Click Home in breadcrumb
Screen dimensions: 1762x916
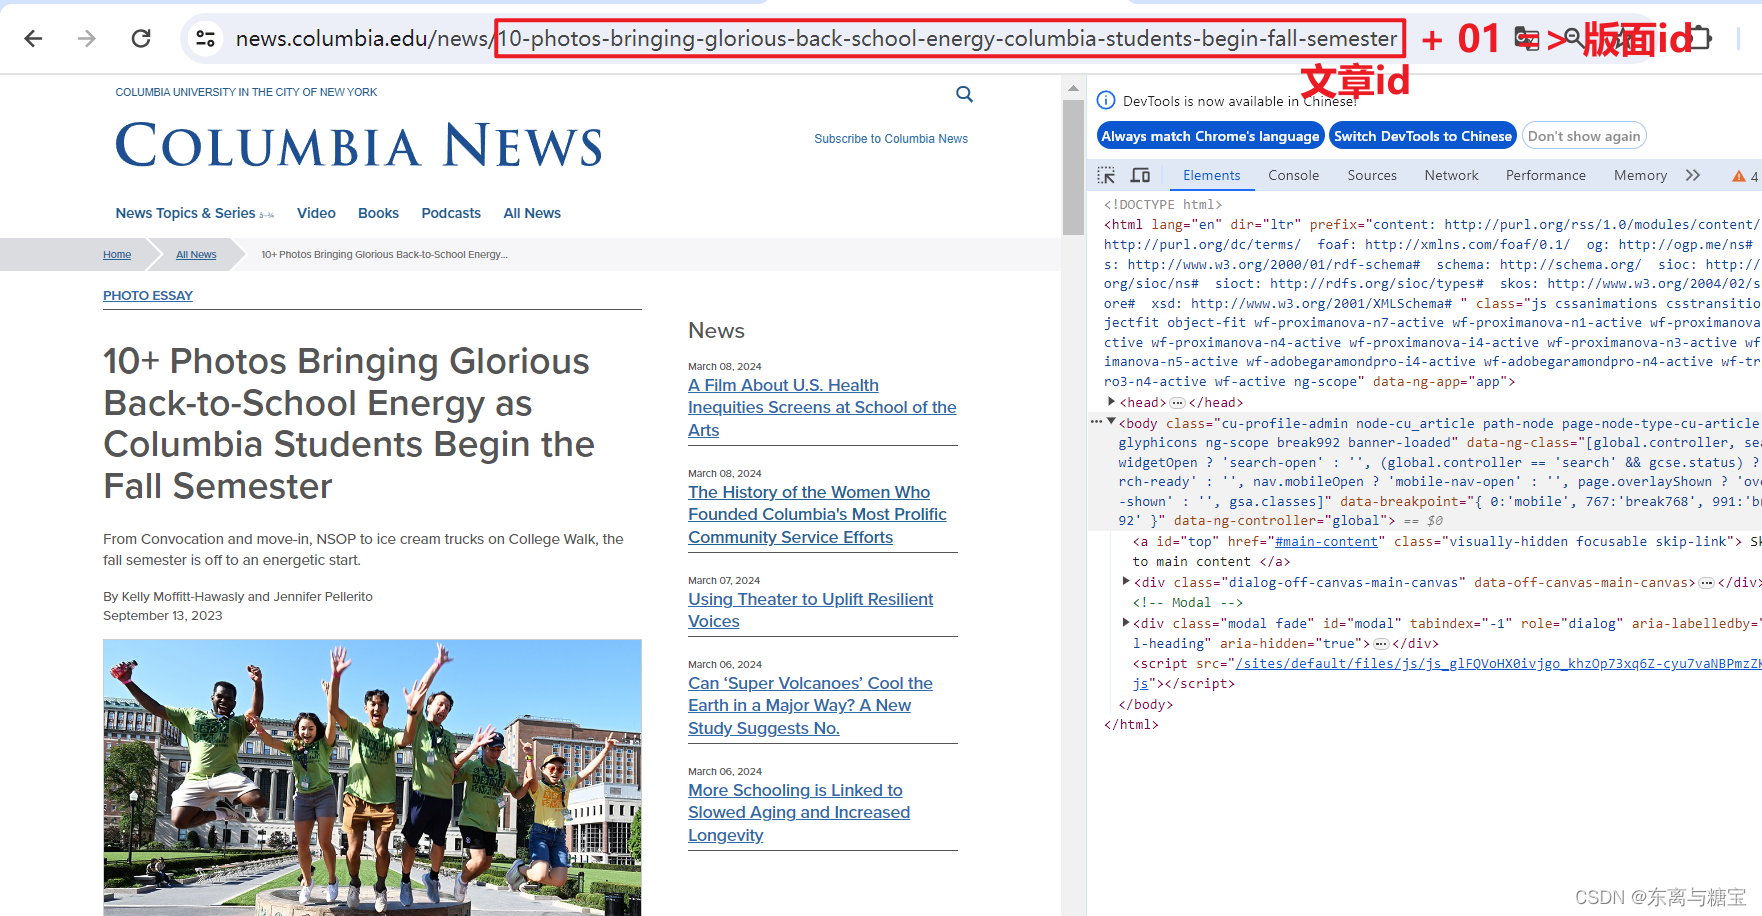click(117, 254)
